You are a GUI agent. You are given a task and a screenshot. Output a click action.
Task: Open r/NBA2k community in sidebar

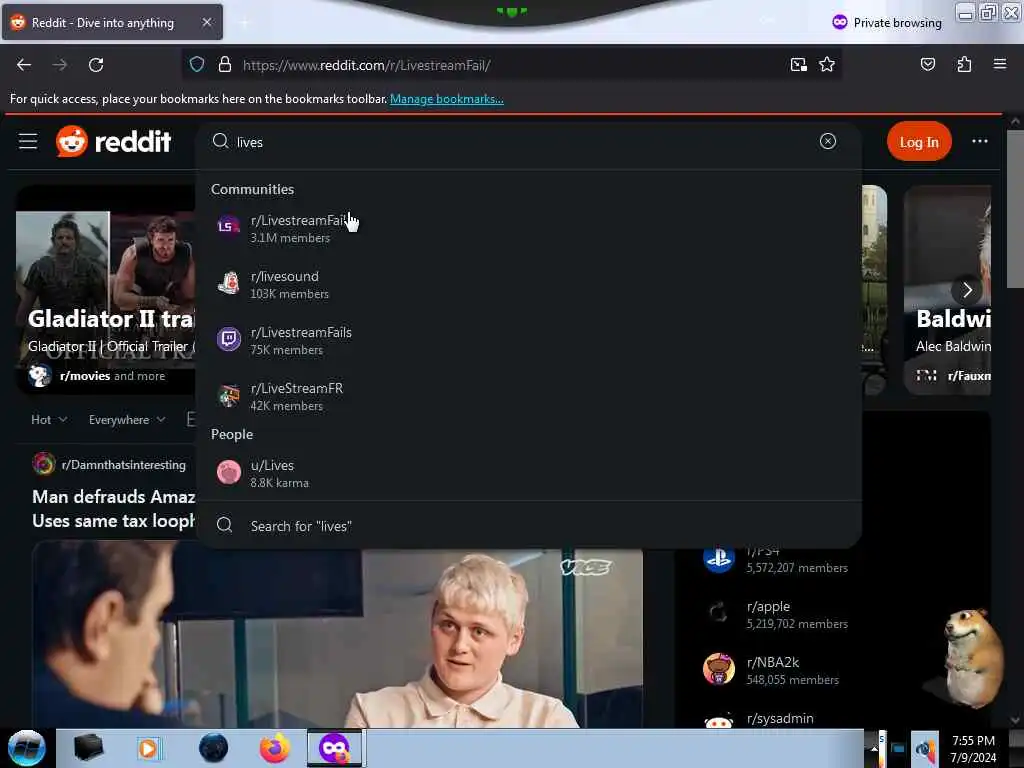773,662
